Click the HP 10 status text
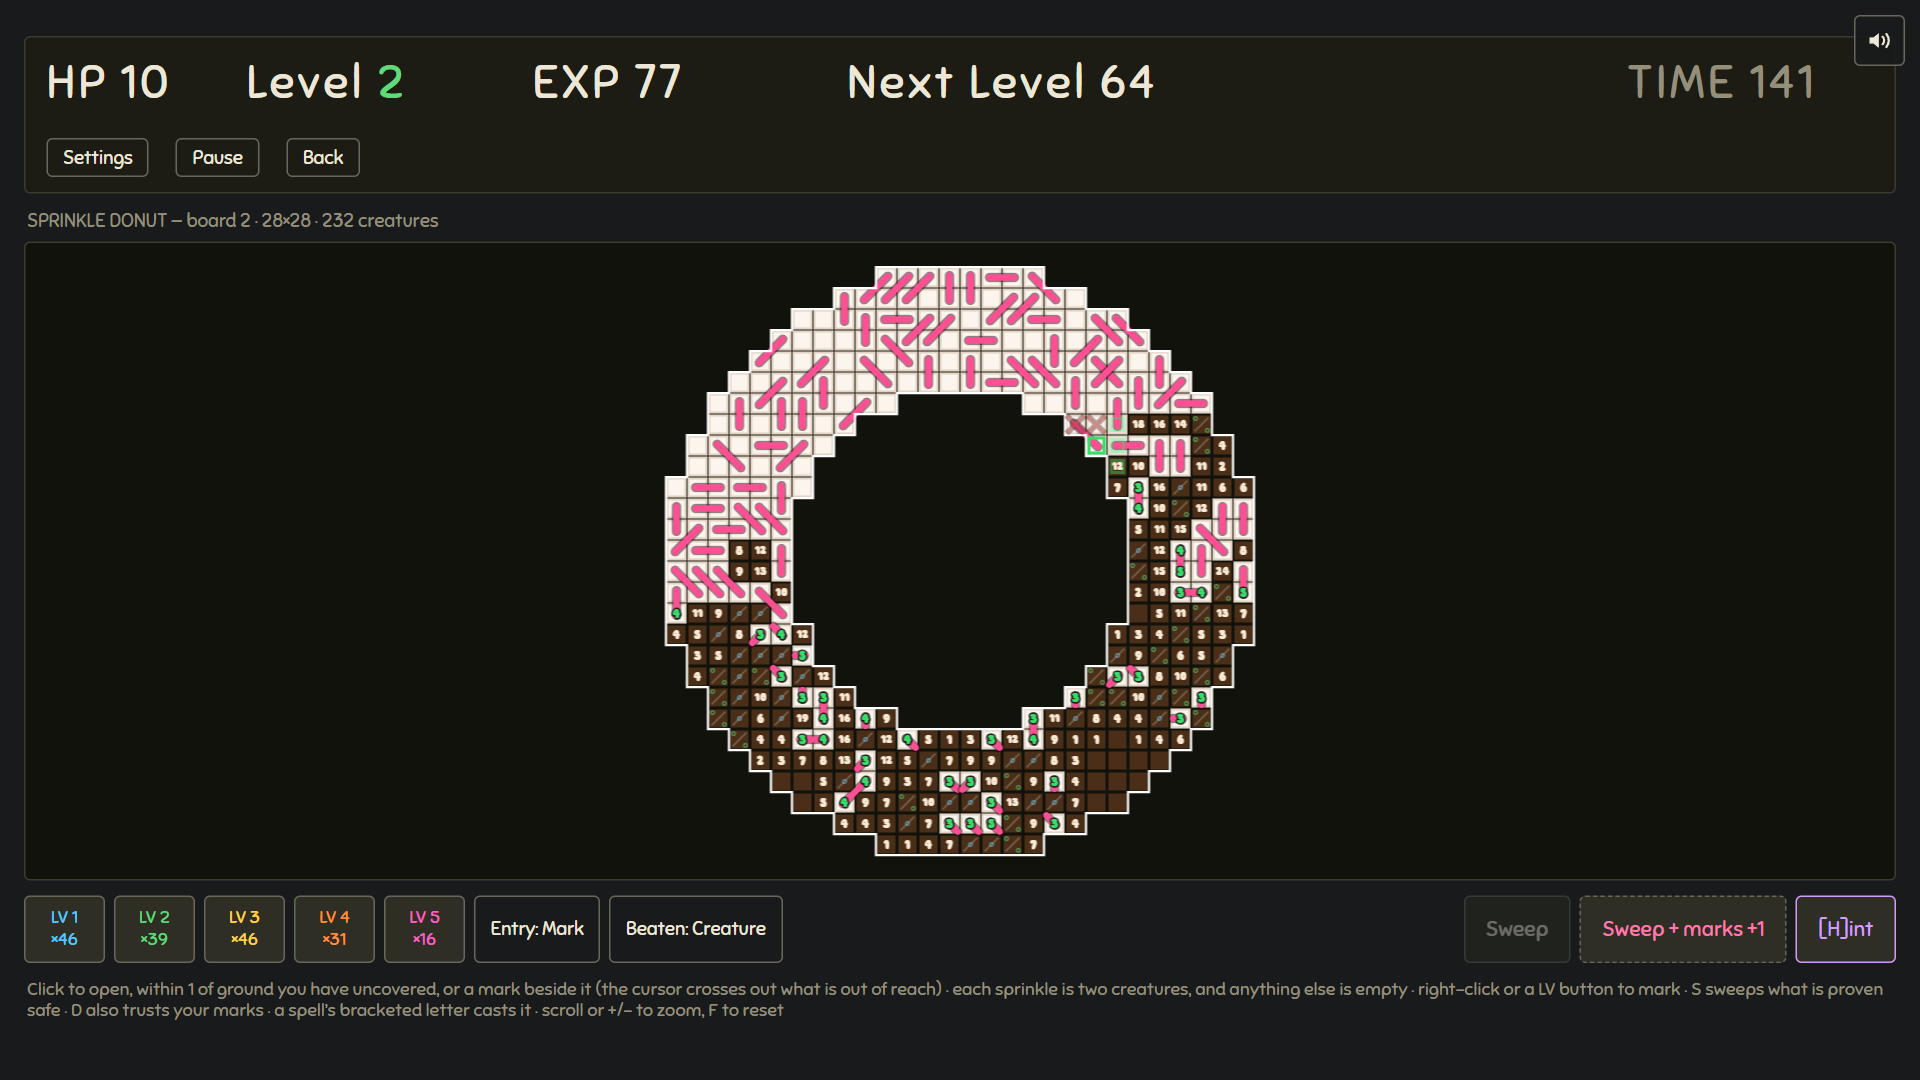 (107, 82)
